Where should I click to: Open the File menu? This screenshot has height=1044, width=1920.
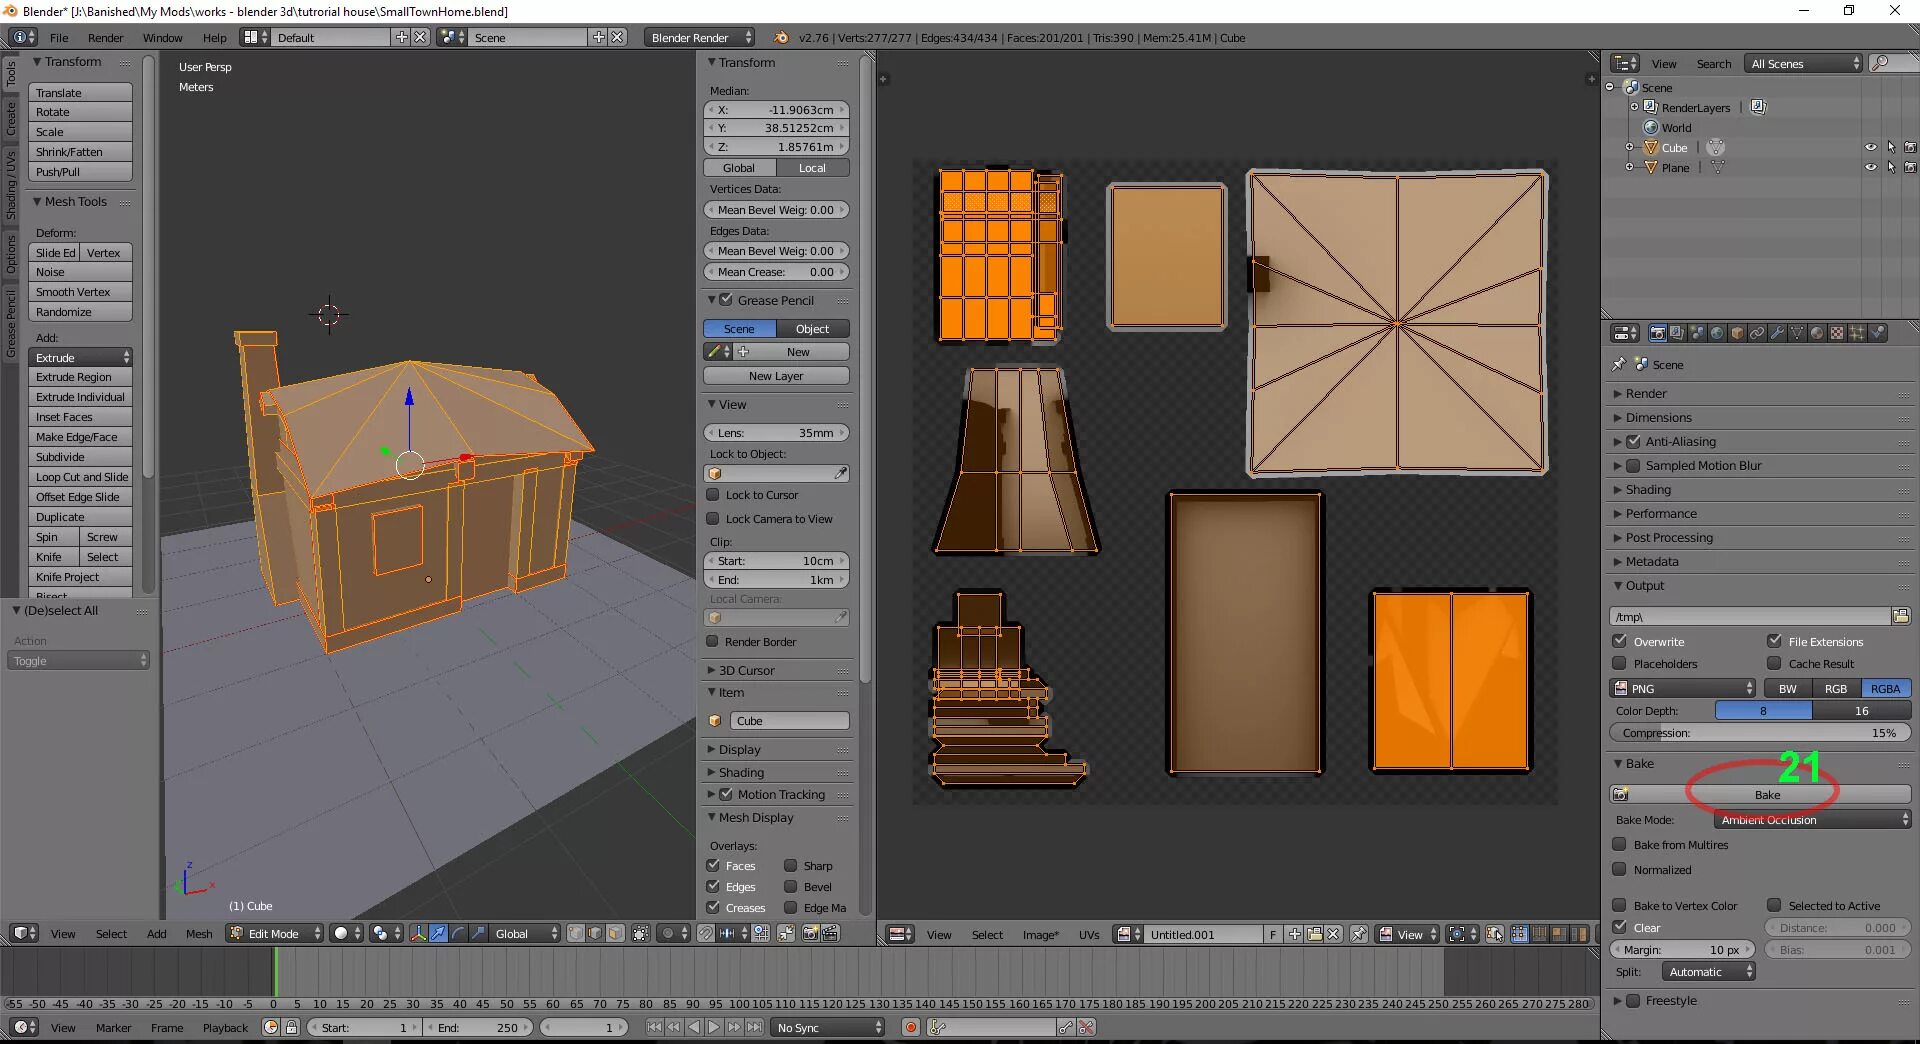59,37
